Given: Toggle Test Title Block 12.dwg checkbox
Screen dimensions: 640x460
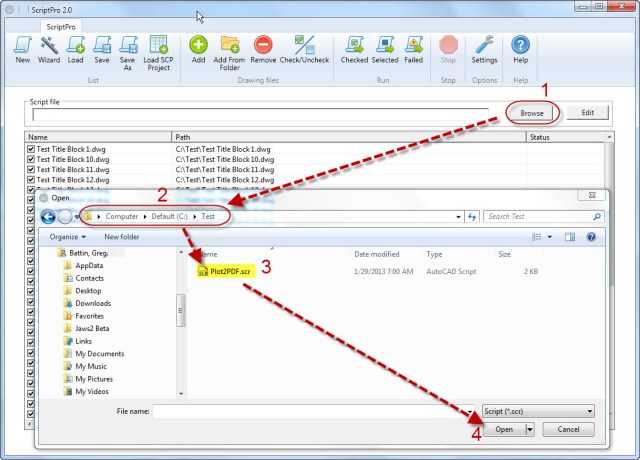Looking at the screenshot, I should (31, 179).
